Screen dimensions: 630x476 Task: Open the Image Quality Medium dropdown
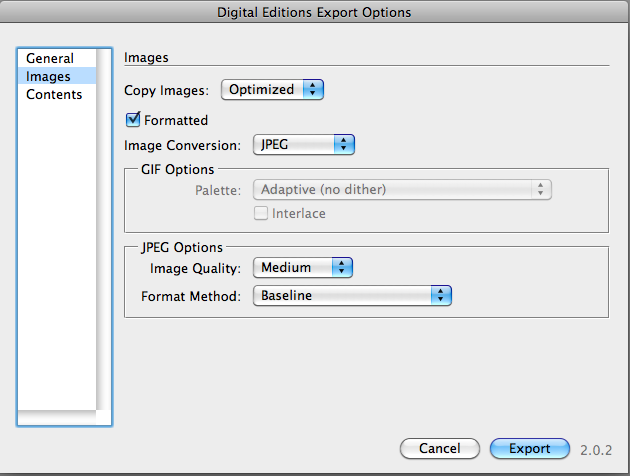(303, 267)
